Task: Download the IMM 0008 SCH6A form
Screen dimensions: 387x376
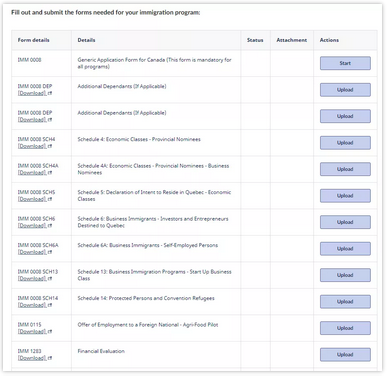Action: coord(32,252)
